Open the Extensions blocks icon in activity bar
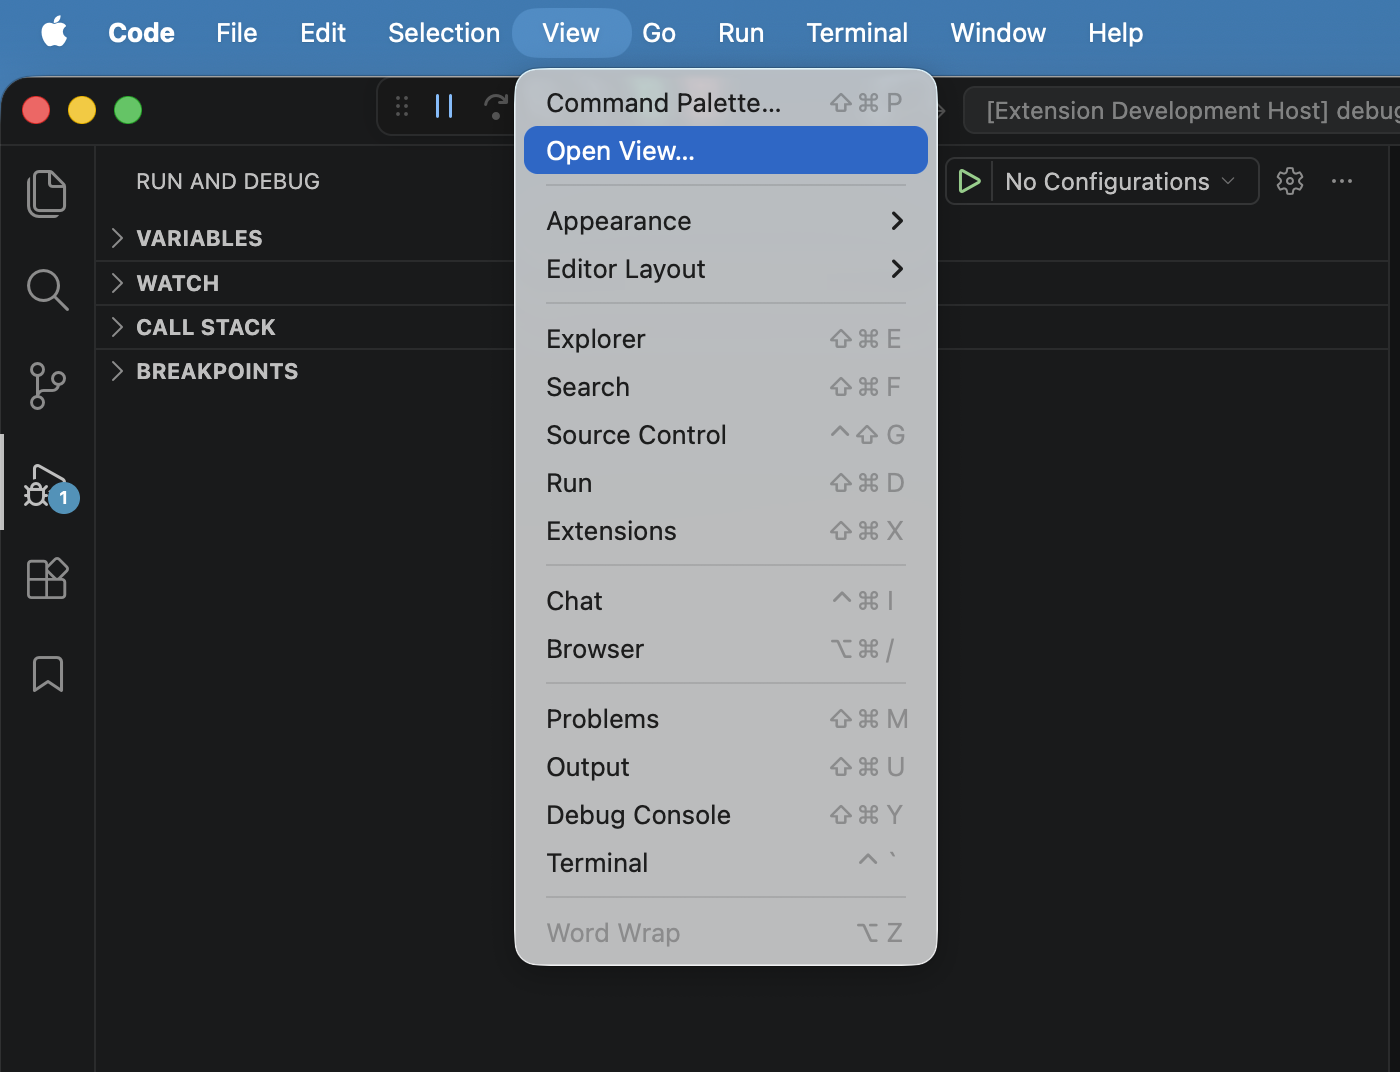 coord(47,578)
